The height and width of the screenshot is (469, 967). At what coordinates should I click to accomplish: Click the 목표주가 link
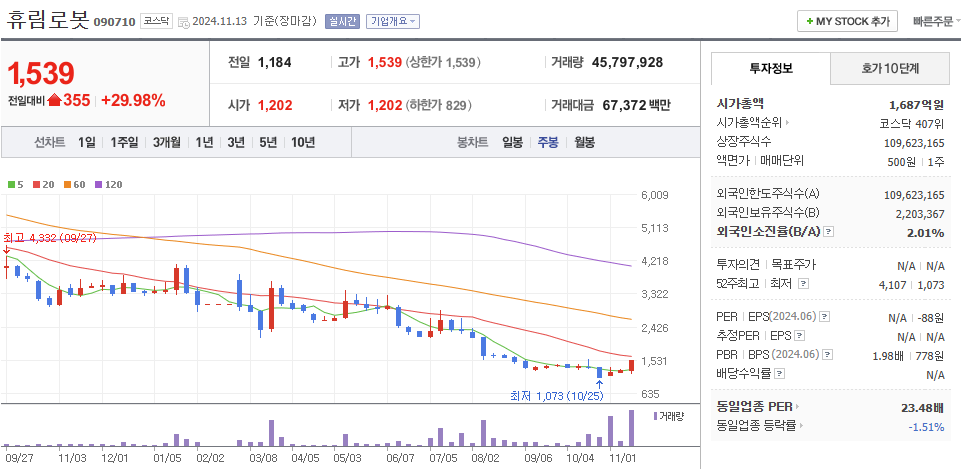point(794,265)
